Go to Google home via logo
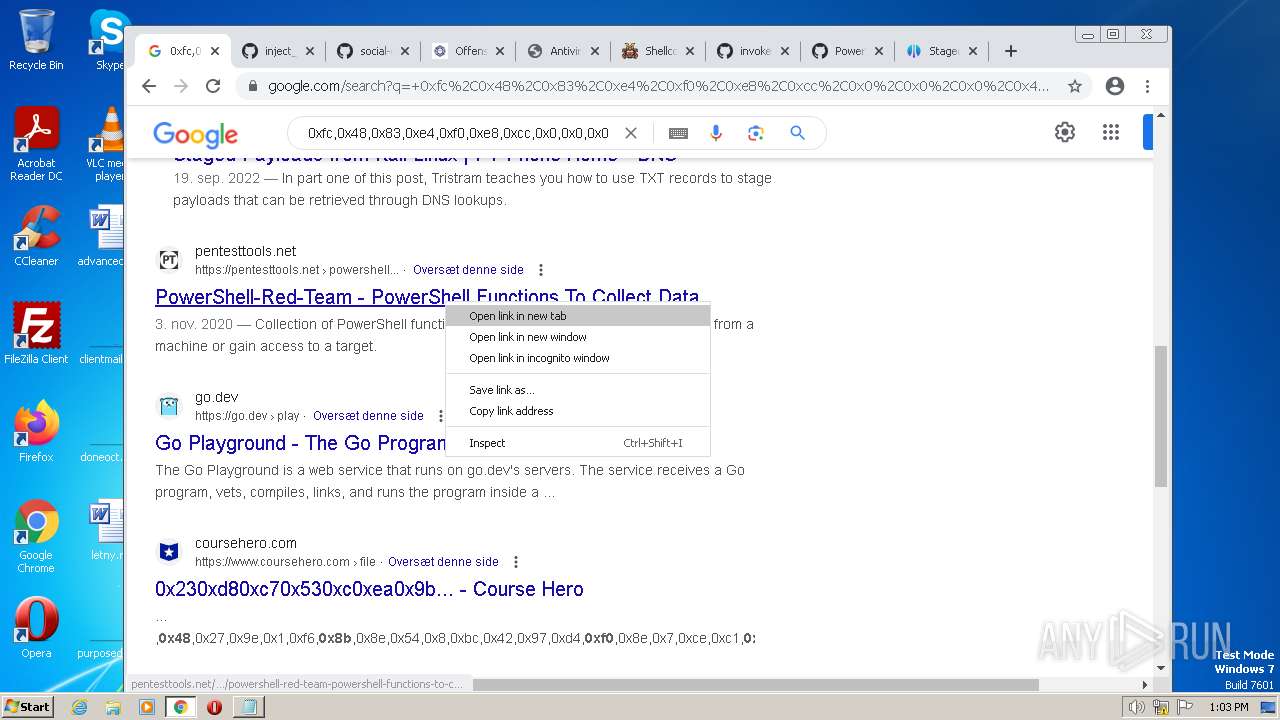 [195, 134]
